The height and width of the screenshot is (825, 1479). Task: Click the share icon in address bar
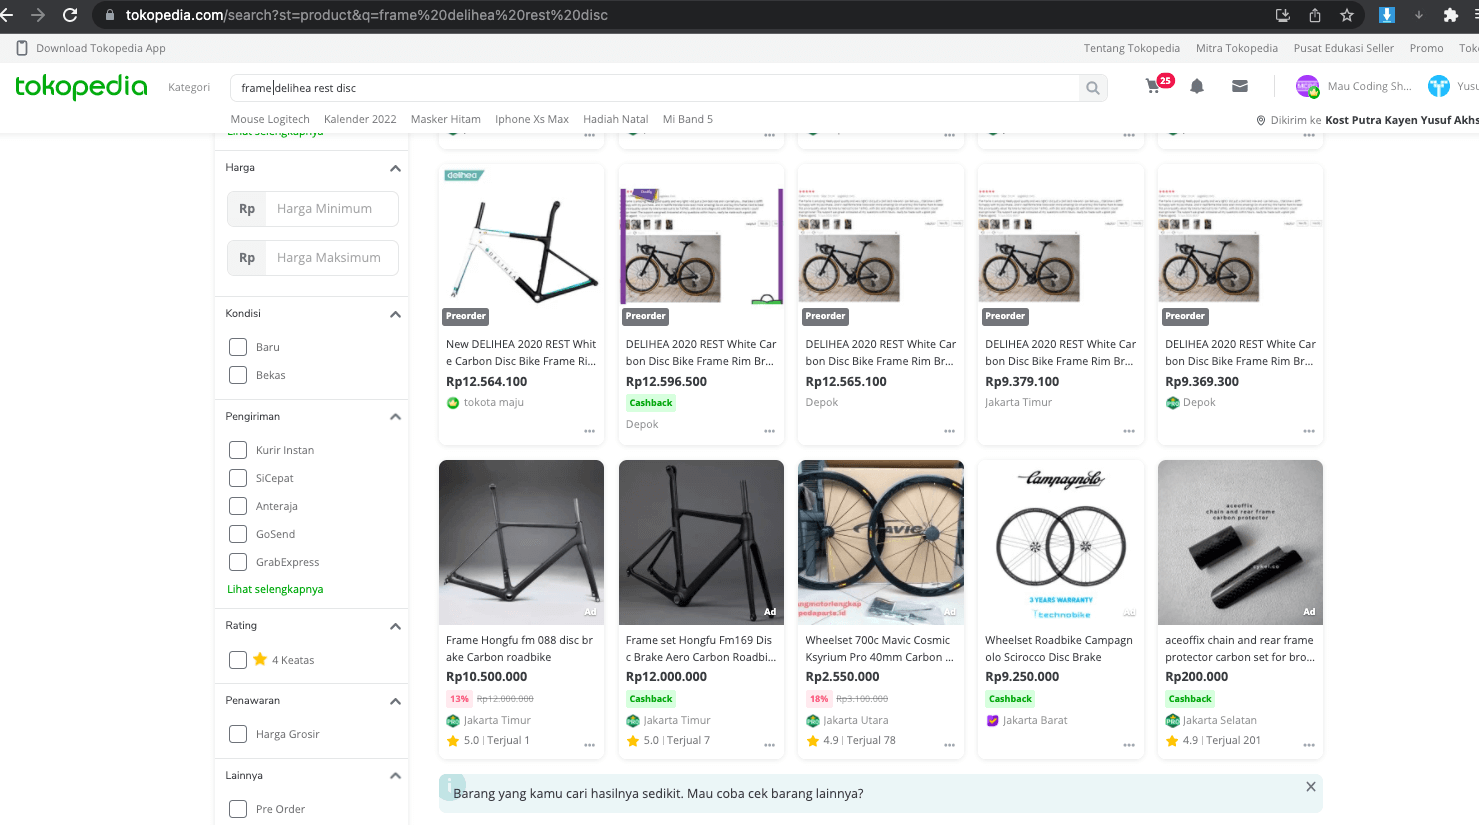[x=1315, y=15]
